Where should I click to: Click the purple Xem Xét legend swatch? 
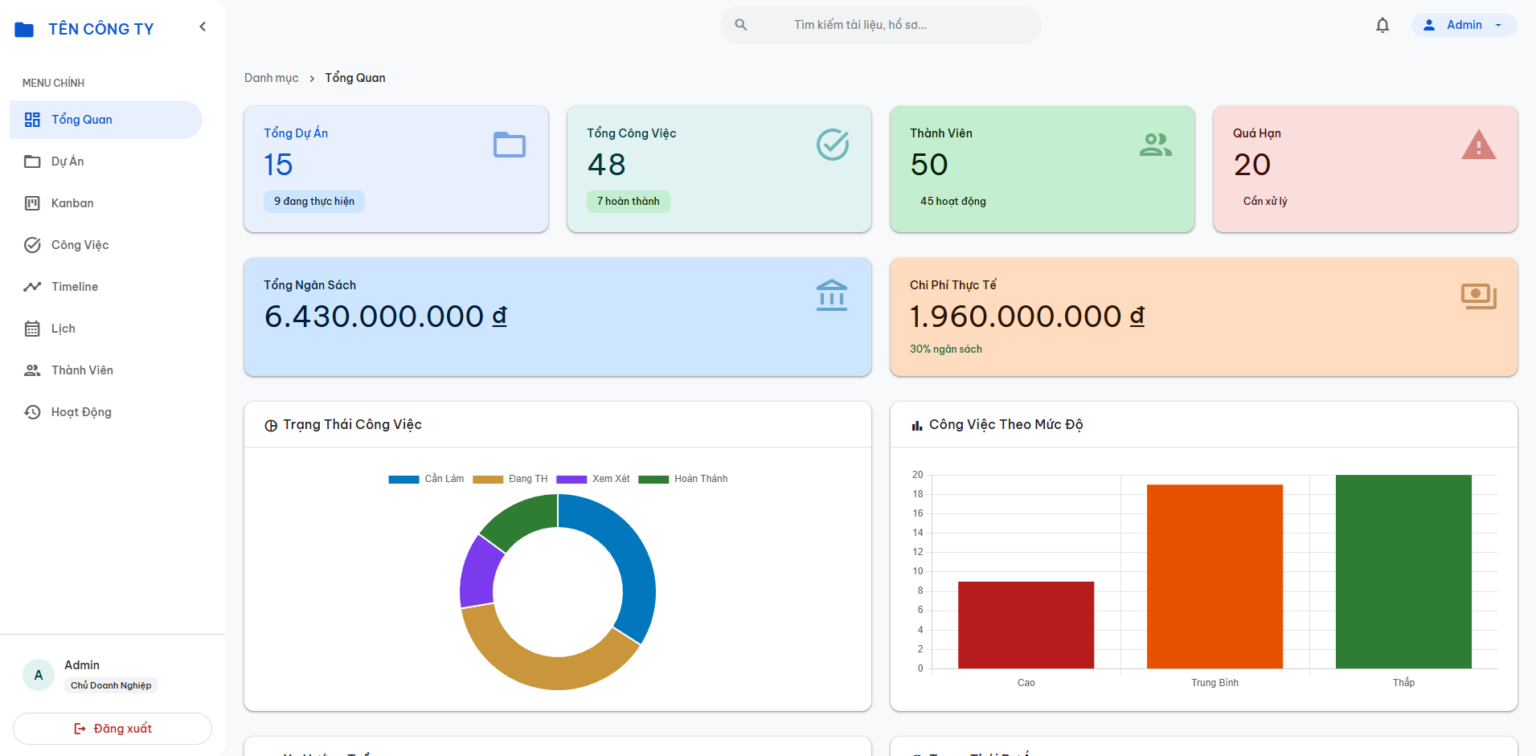point(571,479)
